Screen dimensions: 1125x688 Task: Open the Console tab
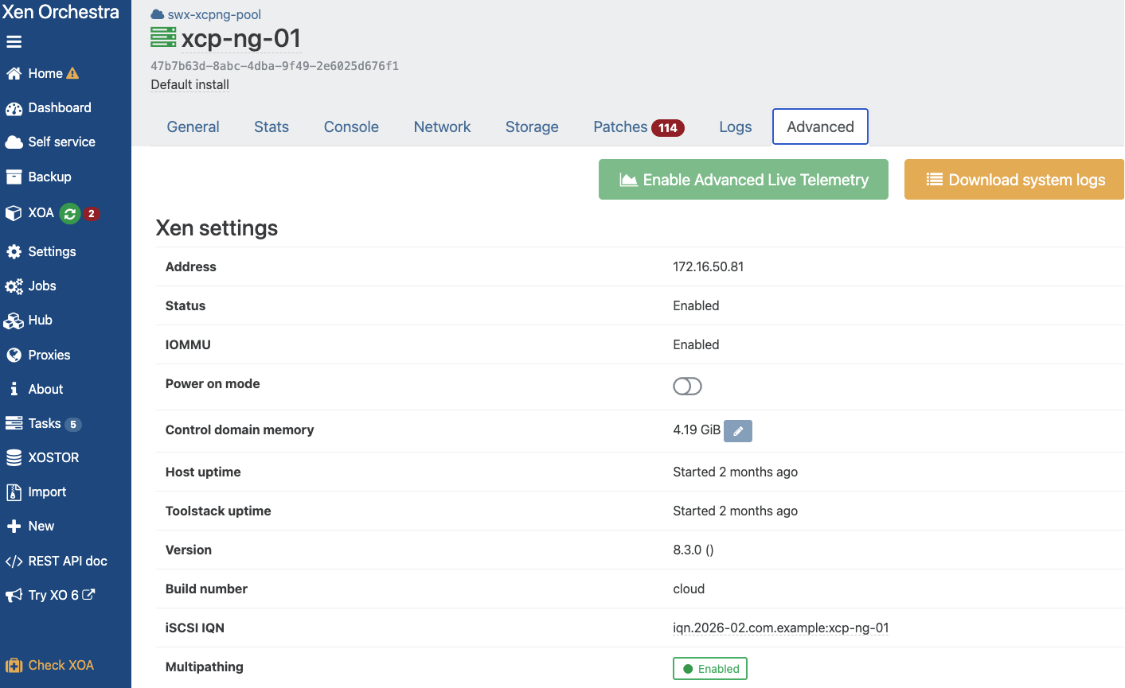[351, 127]
